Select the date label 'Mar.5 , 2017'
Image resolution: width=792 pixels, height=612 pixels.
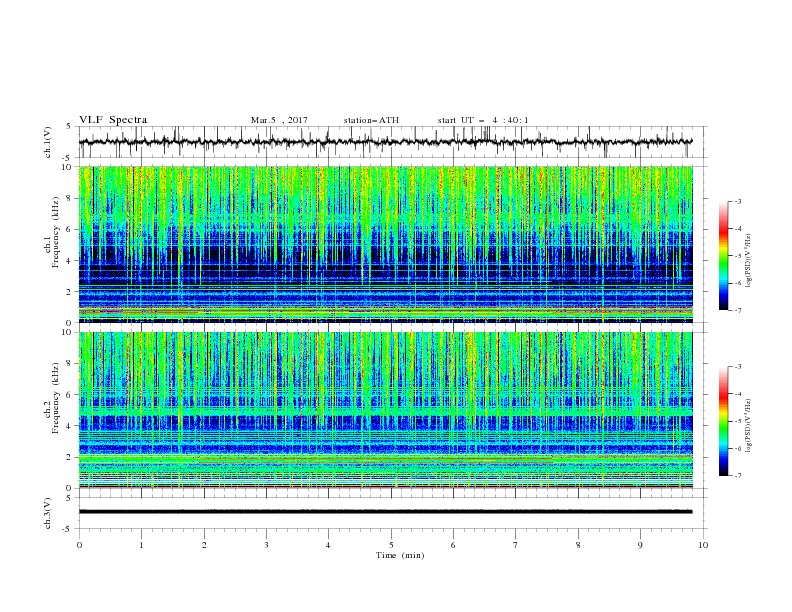279,120
